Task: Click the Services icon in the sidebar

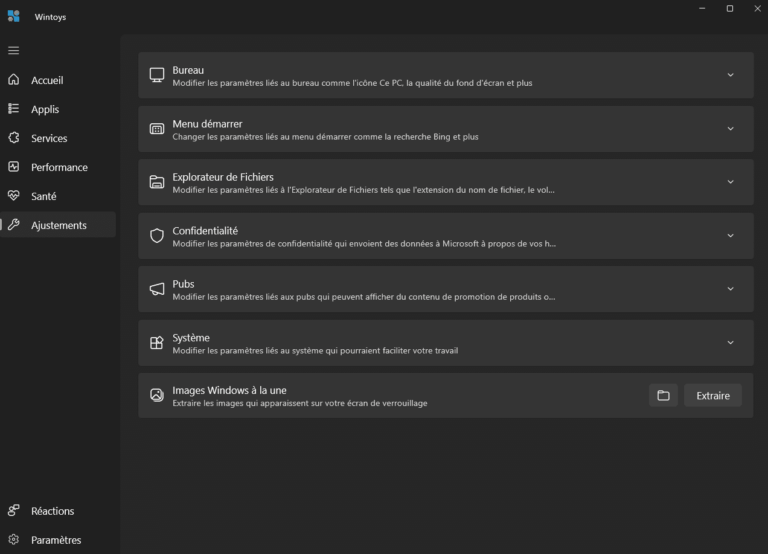Action: 13,138
